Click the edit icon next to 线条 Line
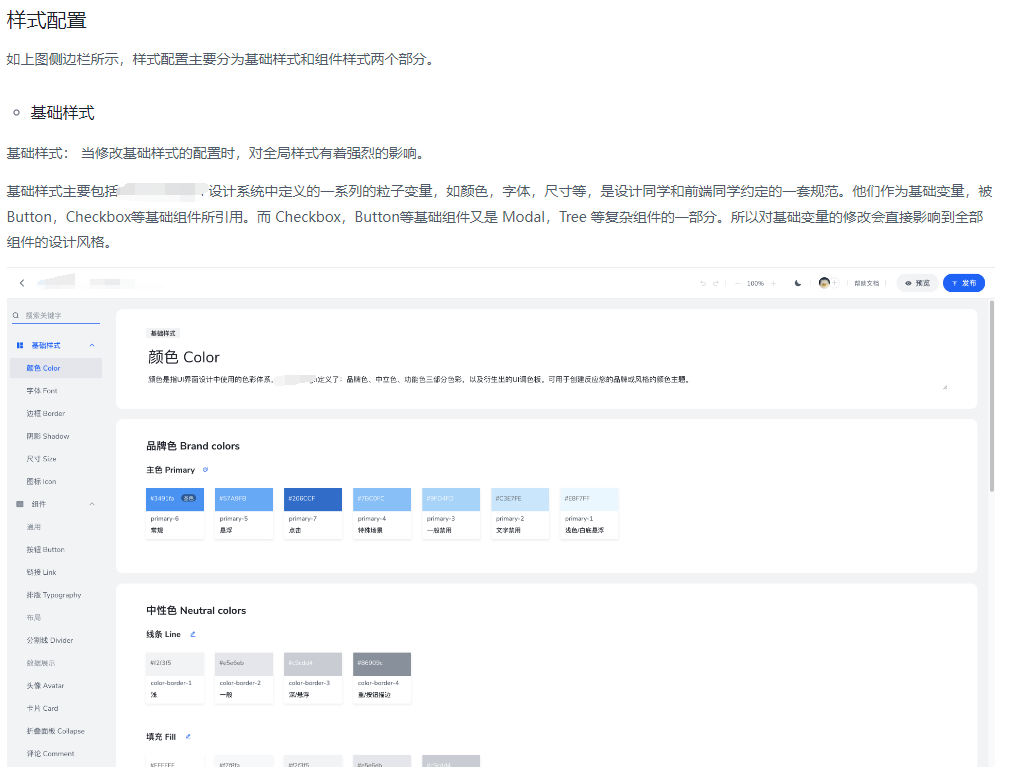Image resolution: width=1010 pixels, height=771 pixels. pyautogui.click(x=193, y=634)
